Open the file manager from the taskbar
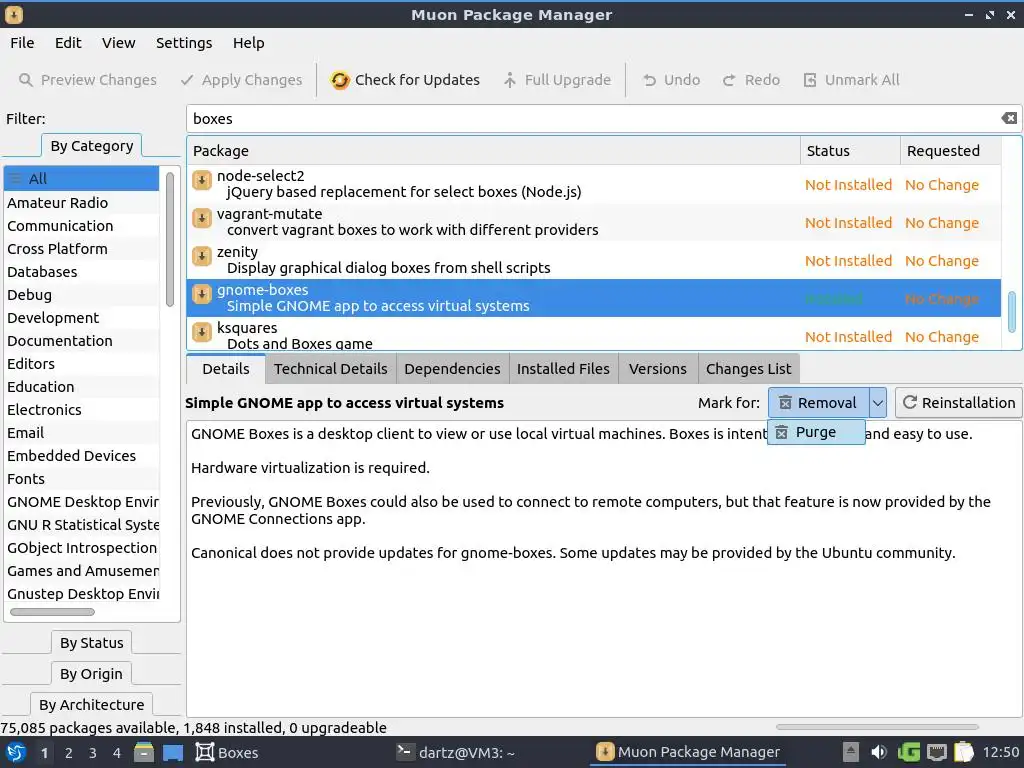 click(x=144, y=752)
